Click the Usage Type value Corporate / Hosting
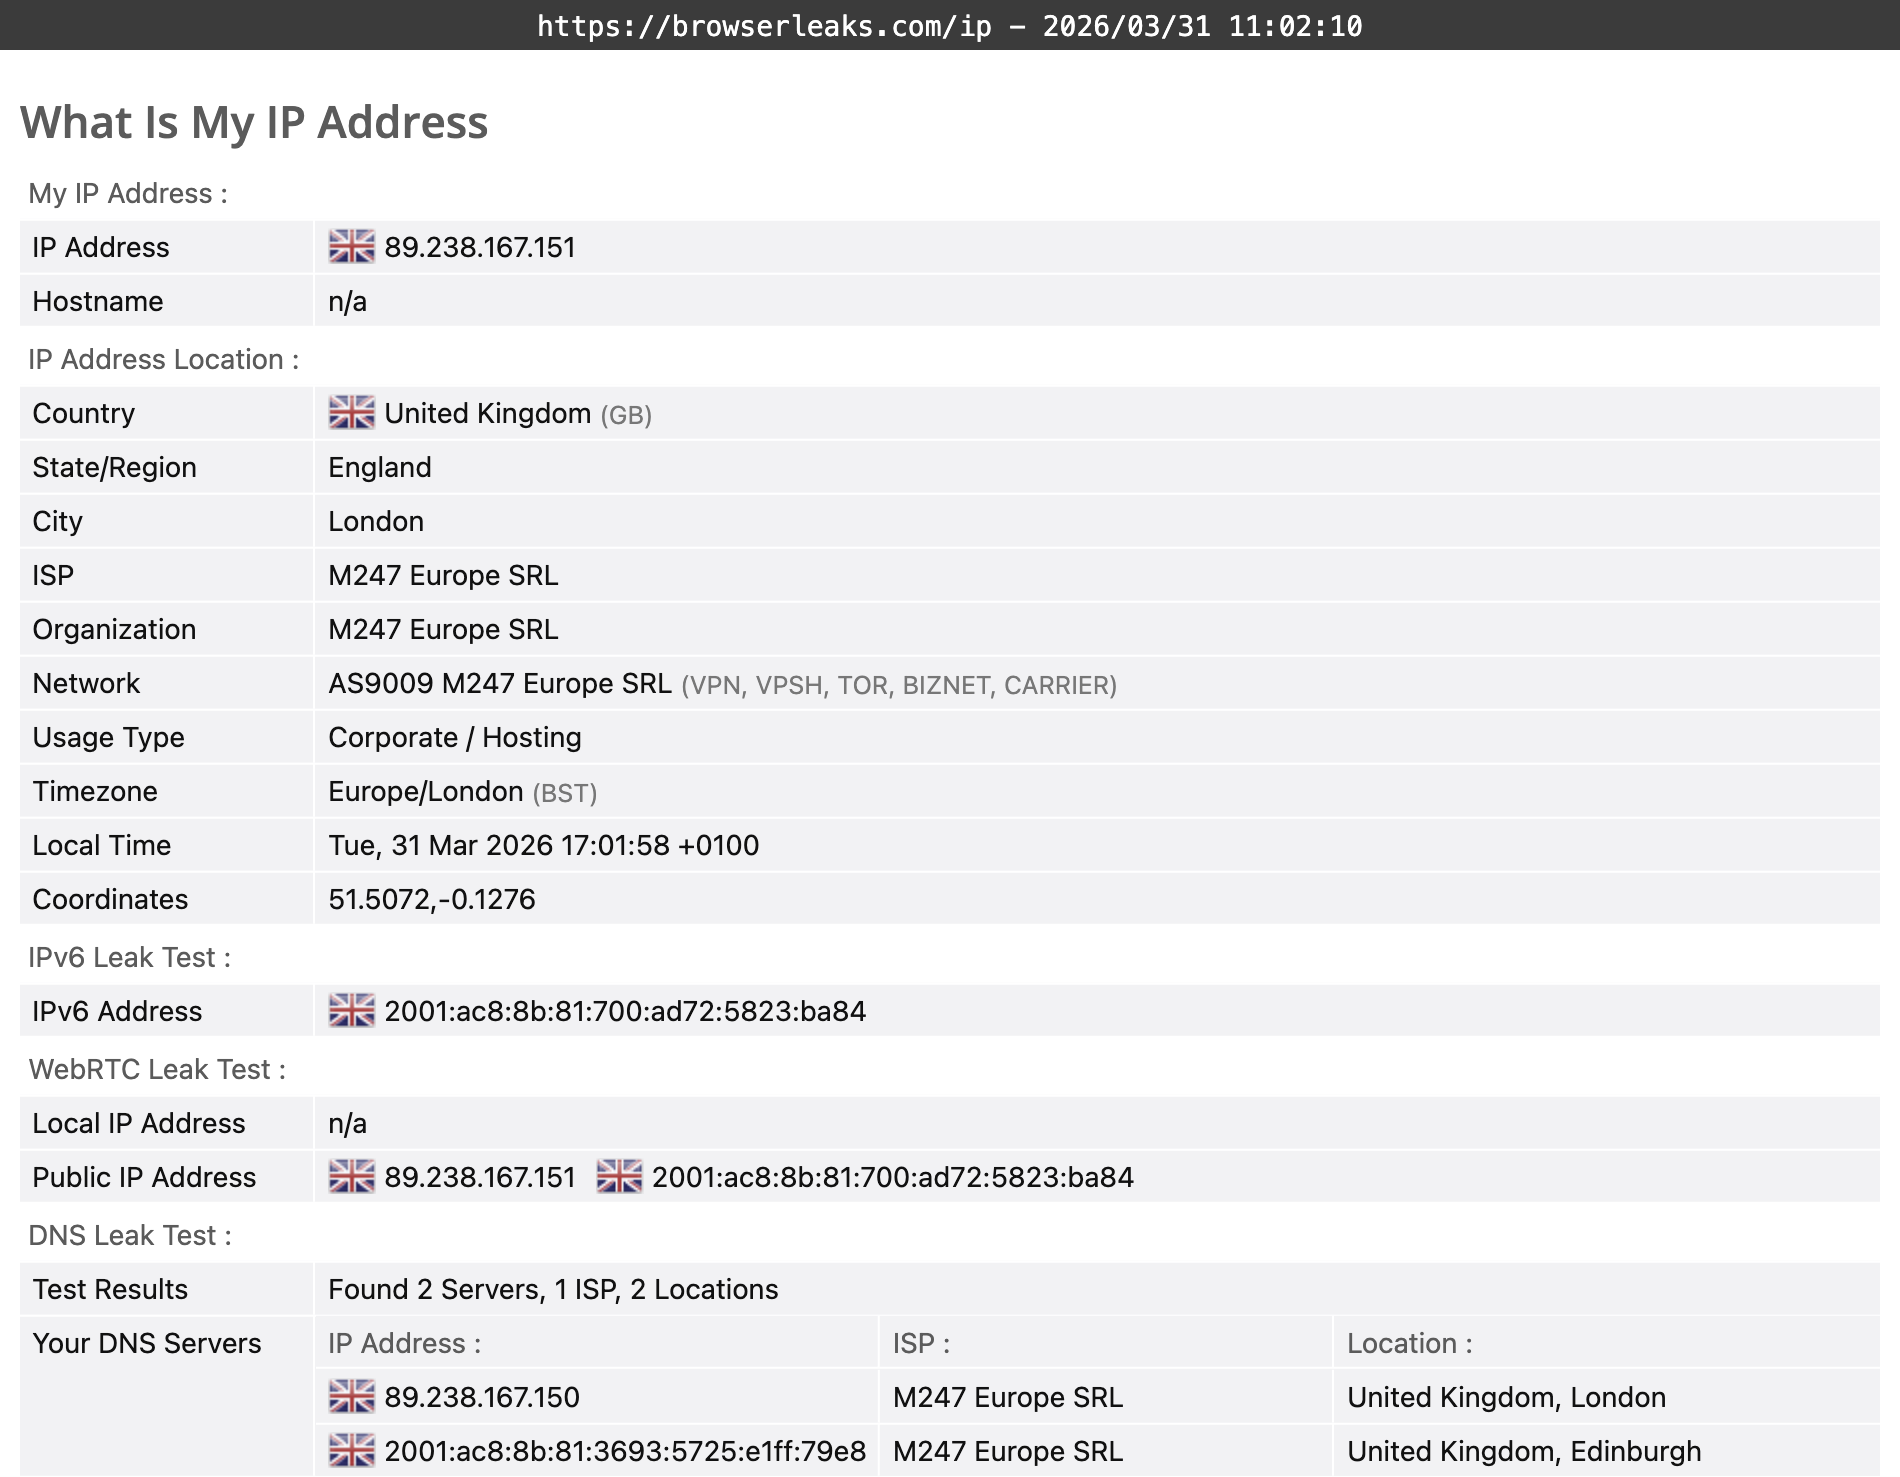The width and height of the screenshot is (1900, 1477). click(454, 737)
